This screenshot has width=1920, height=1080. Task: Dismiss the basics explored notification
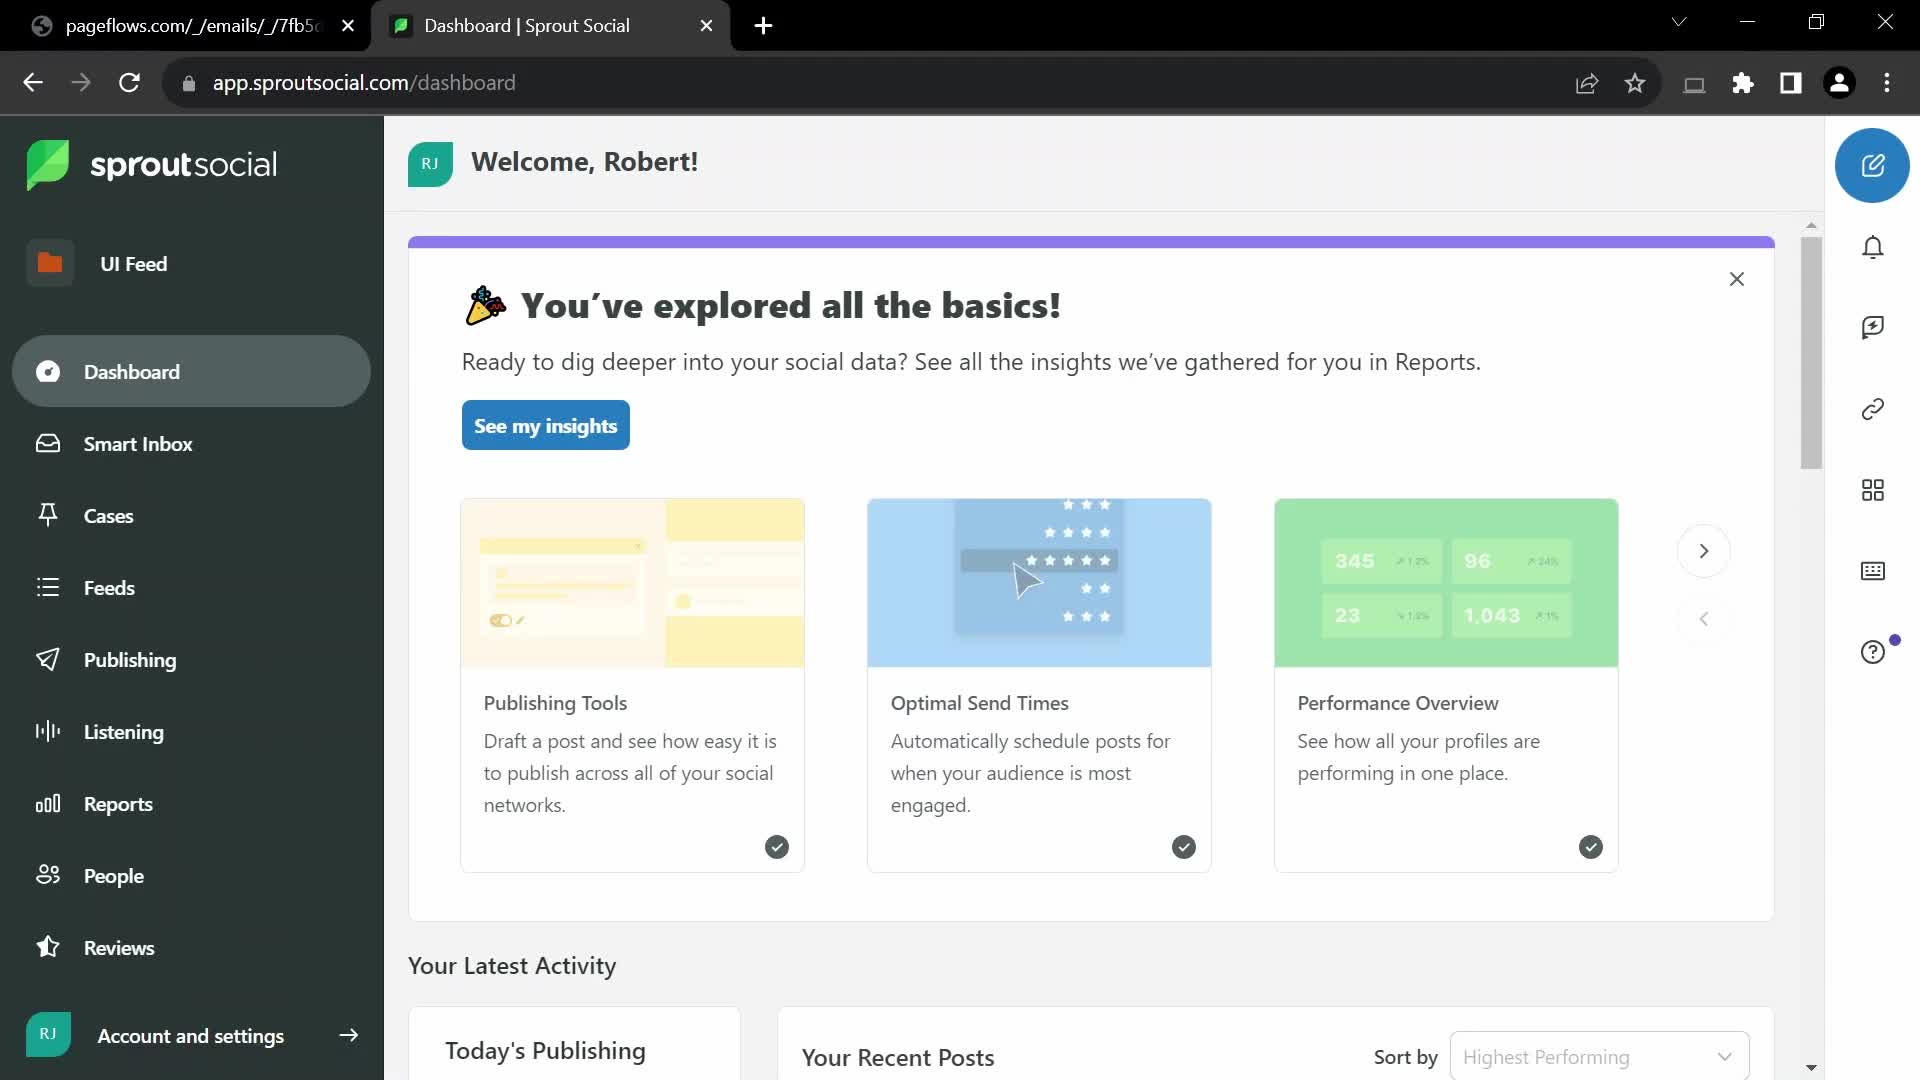[x=1737, y=278]
